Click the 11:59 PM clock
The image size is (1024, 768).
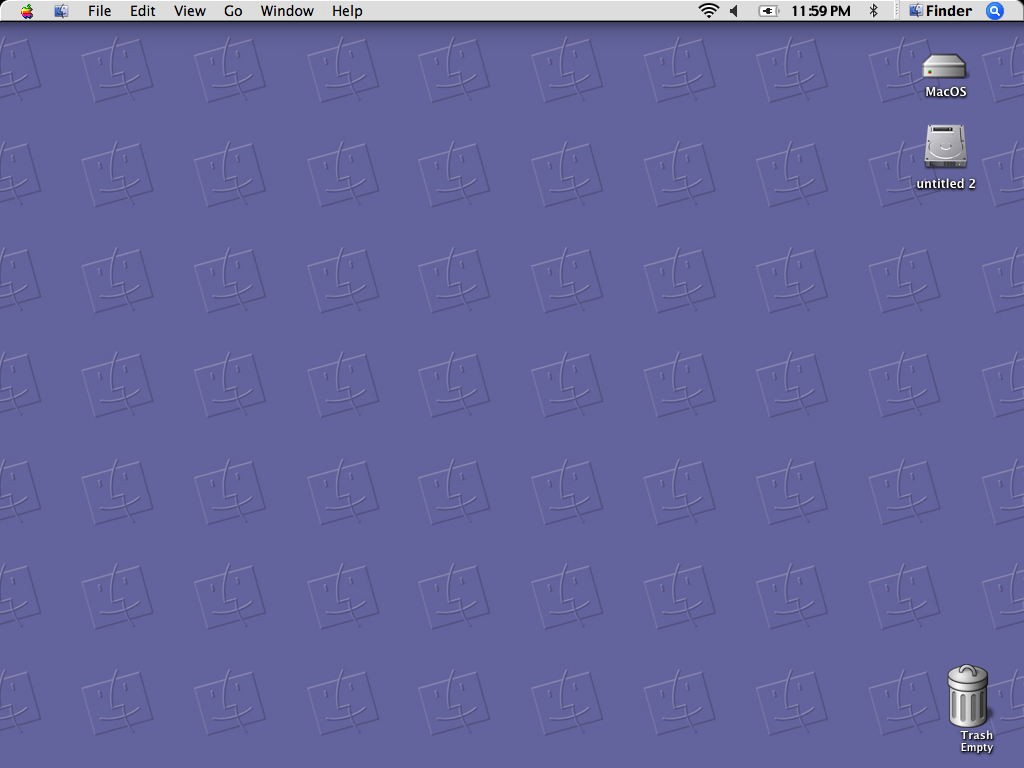tap(821, 11)
